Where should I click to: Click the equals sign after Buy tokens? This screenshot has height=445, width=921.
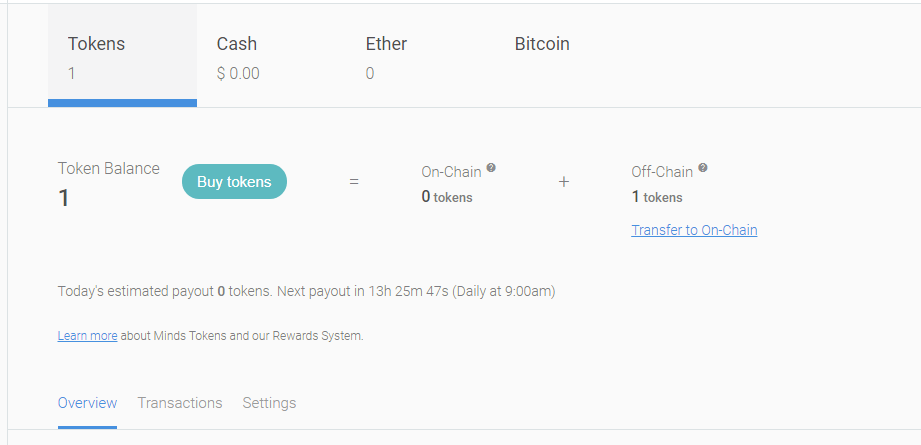click(353, 182)
